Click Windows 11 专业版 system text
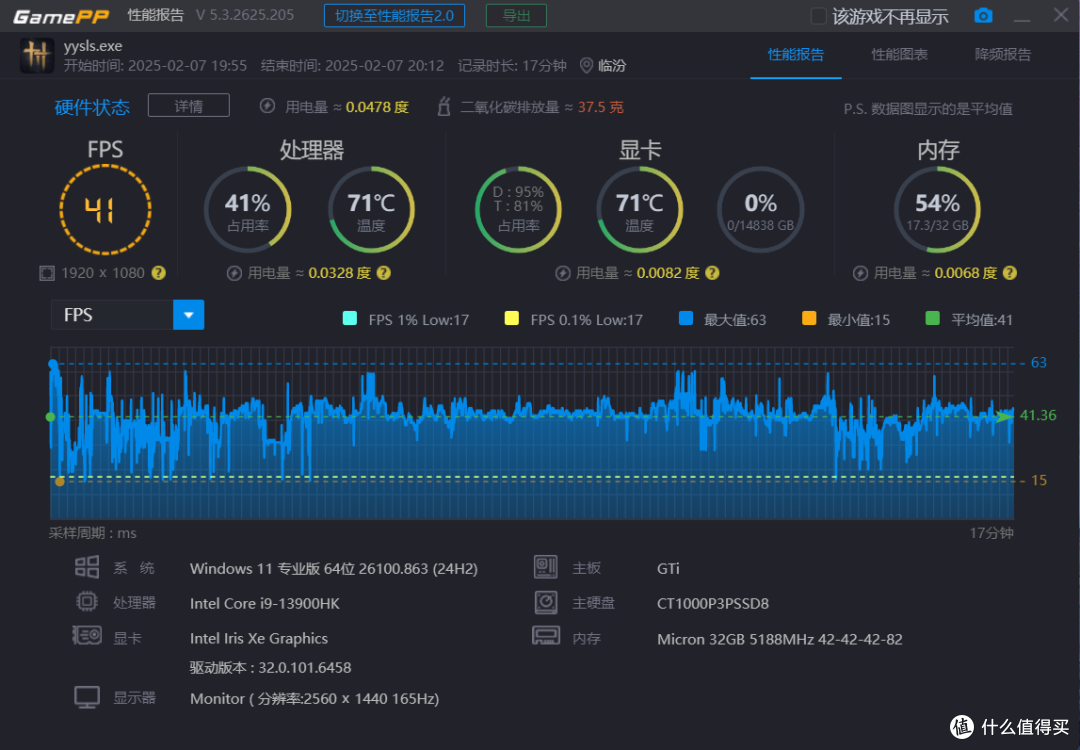This screenshot has height=750, width=1080. tap(333, 569)
